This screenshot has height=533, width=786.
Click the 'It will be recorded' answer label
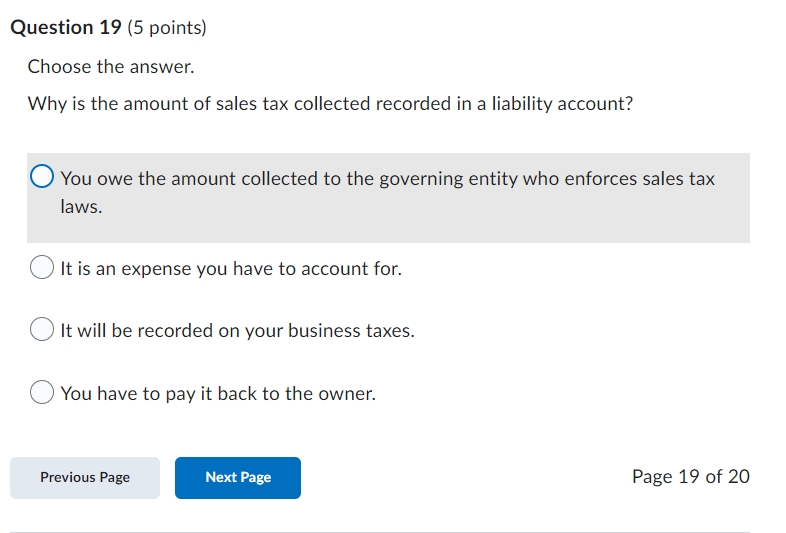click(x=237, y=331)
